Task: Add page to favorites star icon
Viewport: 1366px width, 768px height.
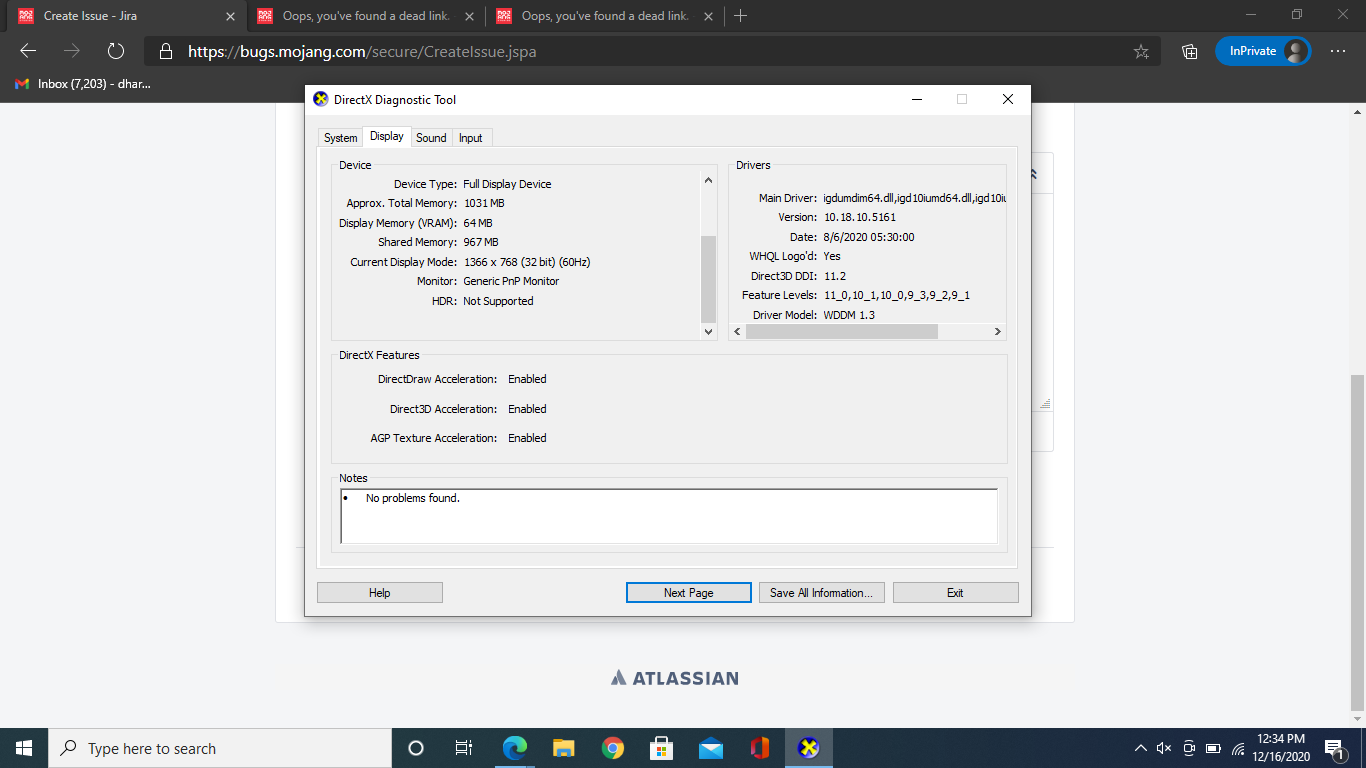Action: [1141, 51]
